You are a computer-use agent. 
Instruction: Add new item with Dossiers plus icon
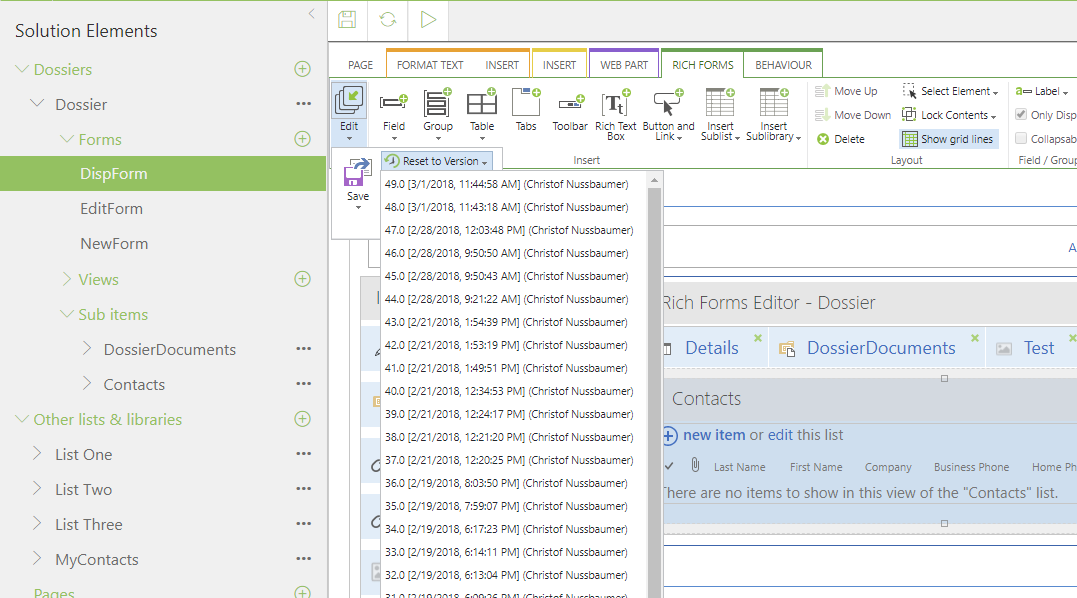click(302, 69)
